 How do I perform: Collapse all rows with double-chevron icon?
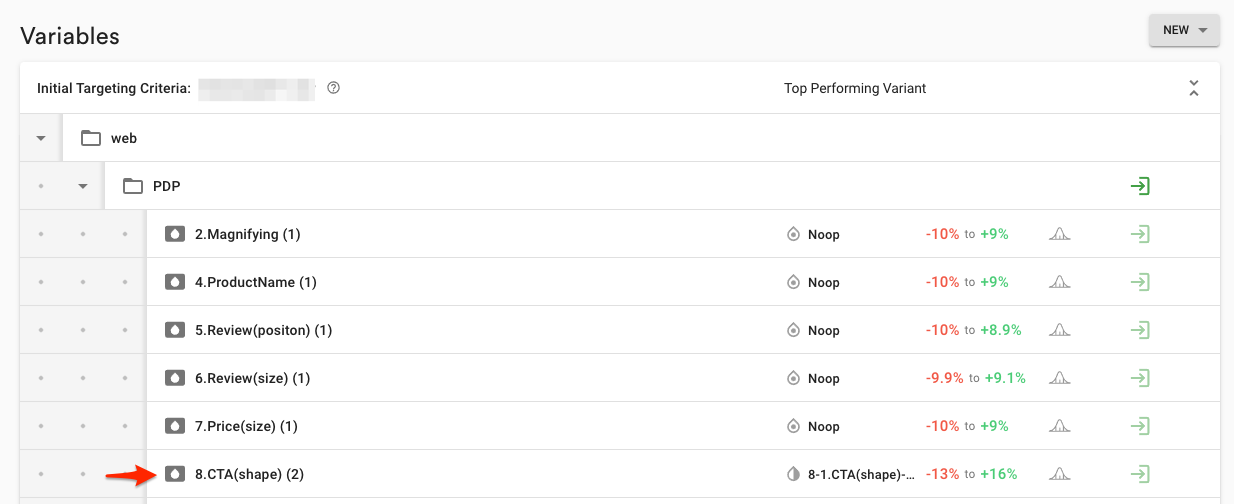[x=1193, y=88]
